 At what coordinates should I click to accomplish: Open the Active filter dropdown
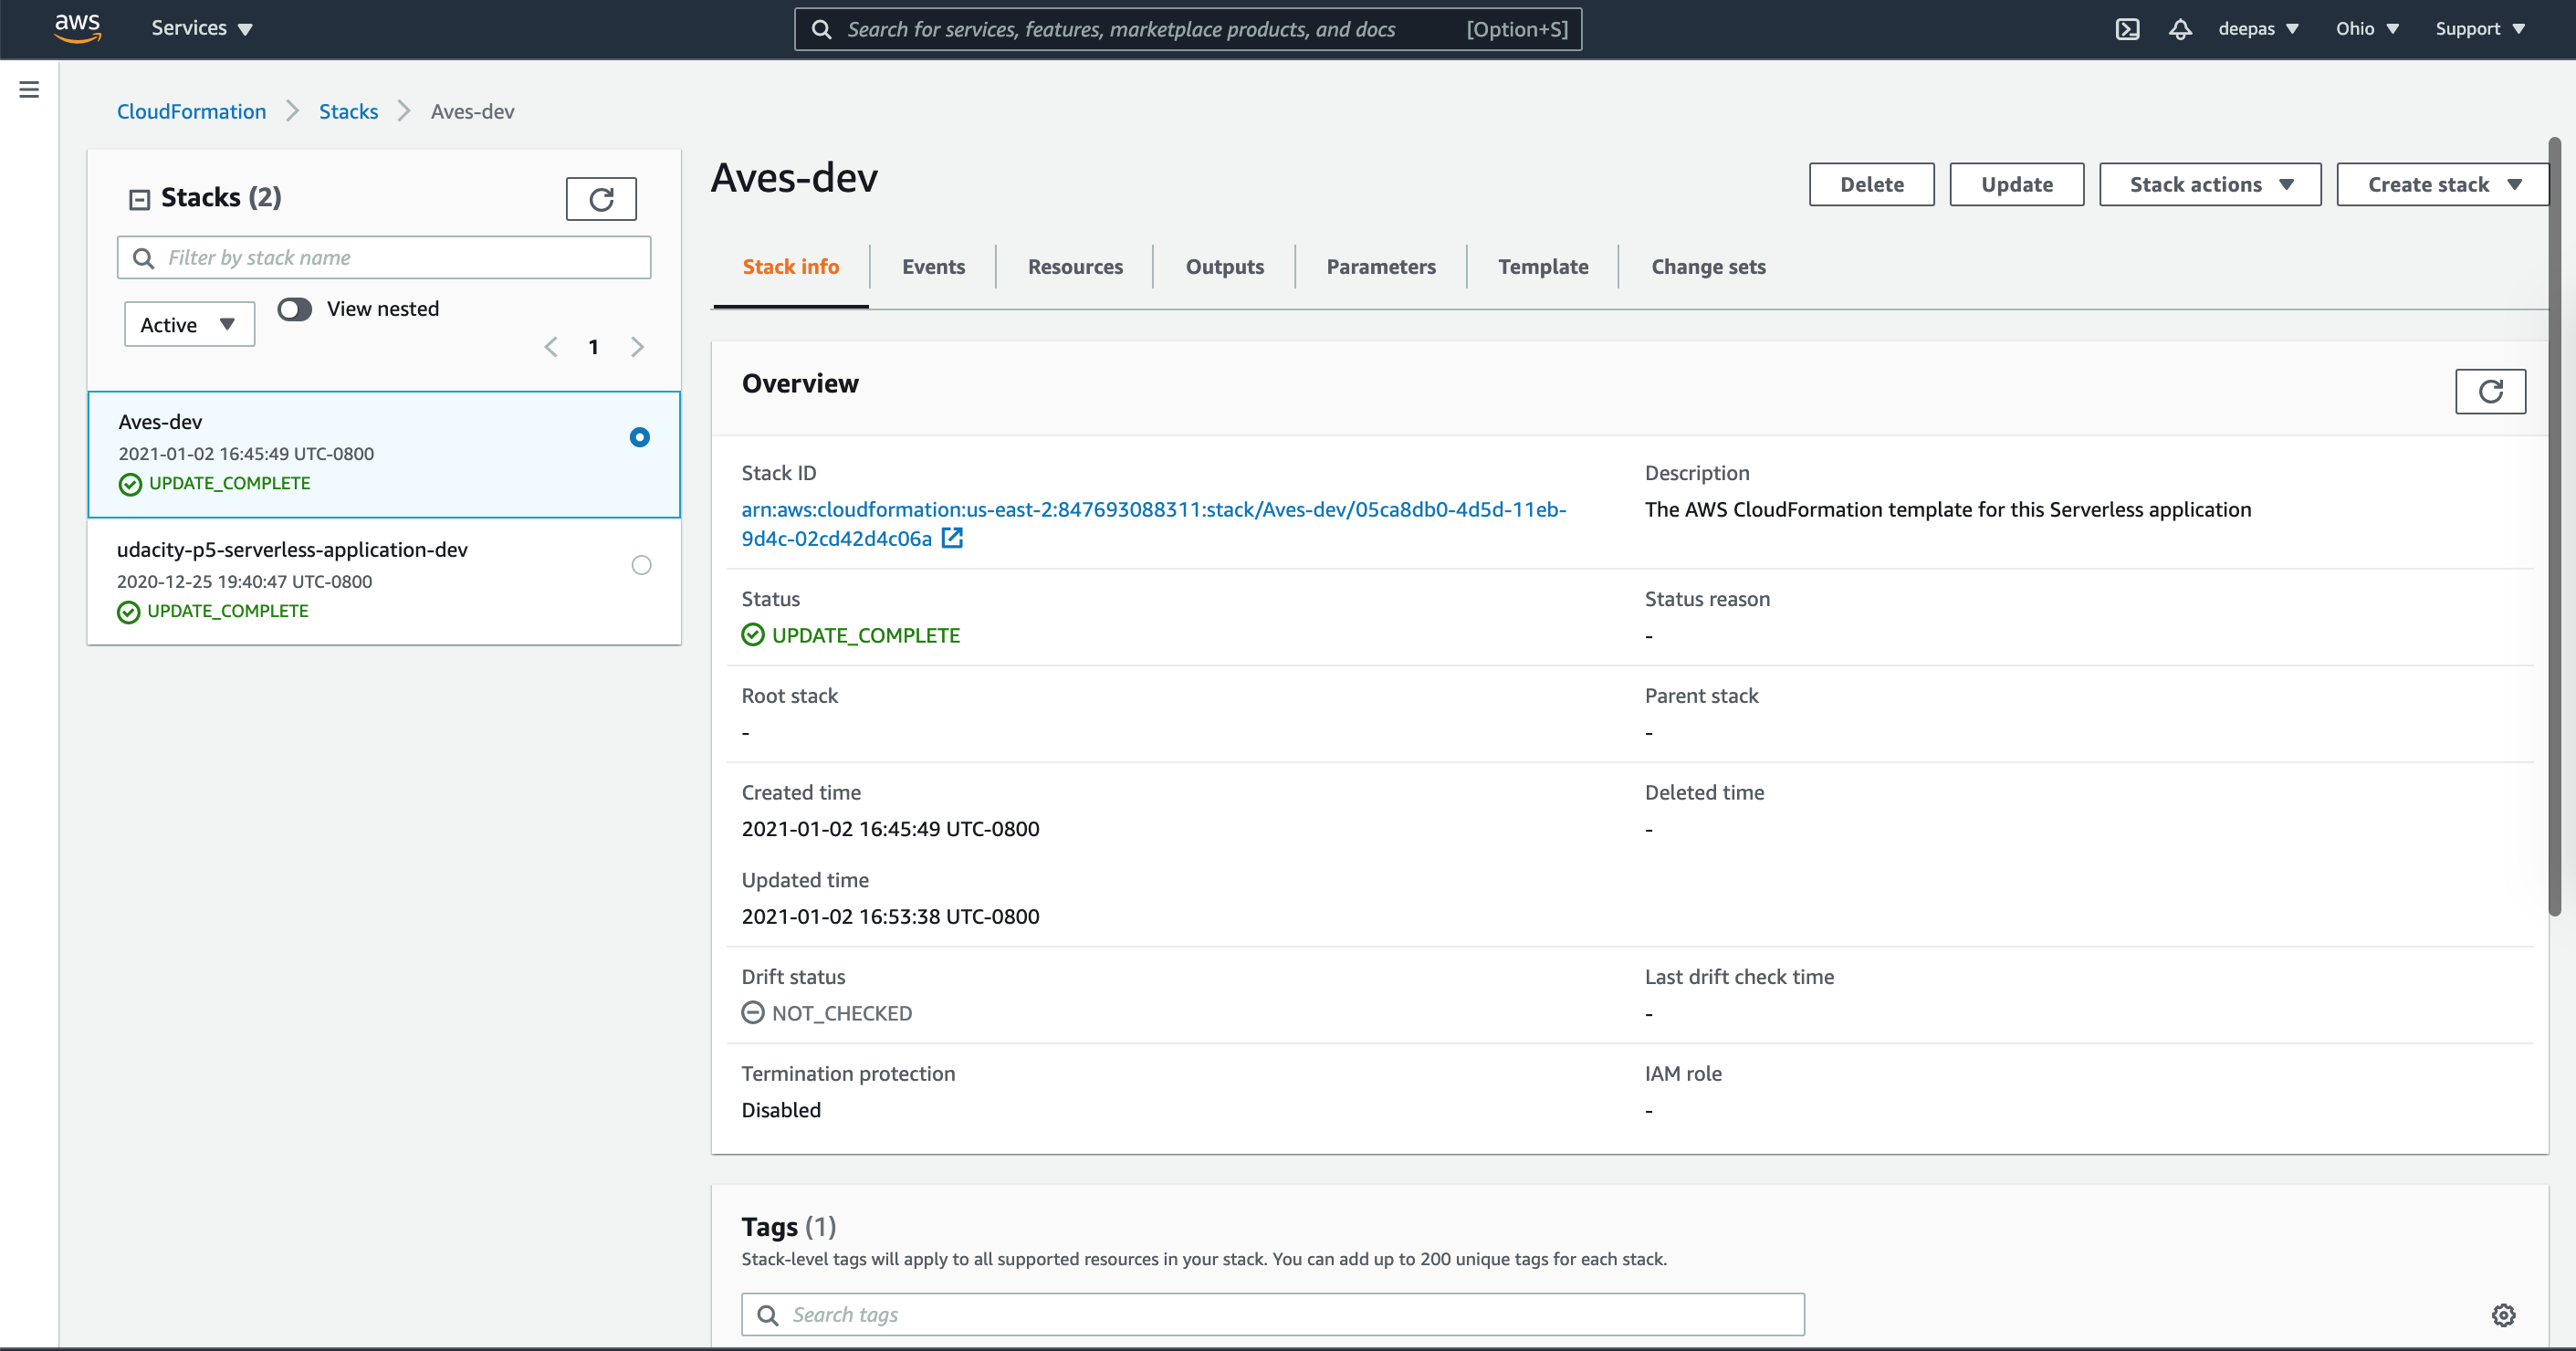tap(189, 324)
